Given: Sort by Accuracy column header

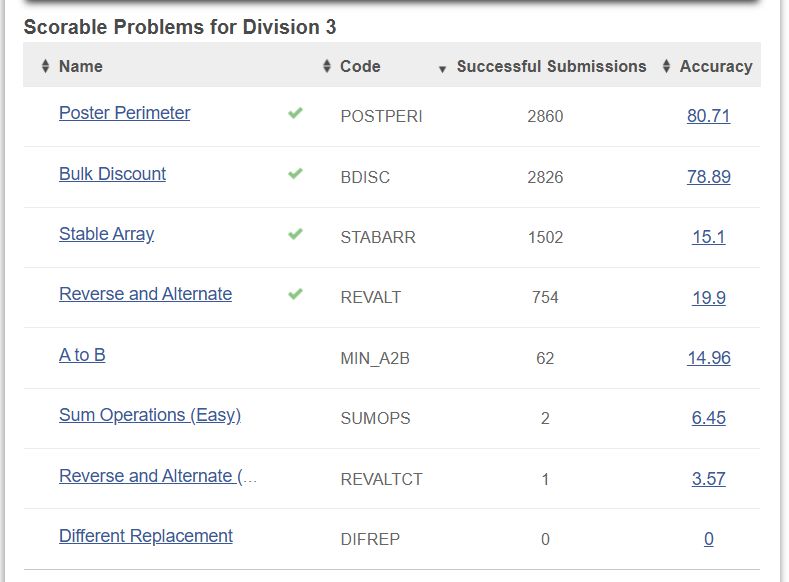Looking at the screenshot, I should (714, 67).
